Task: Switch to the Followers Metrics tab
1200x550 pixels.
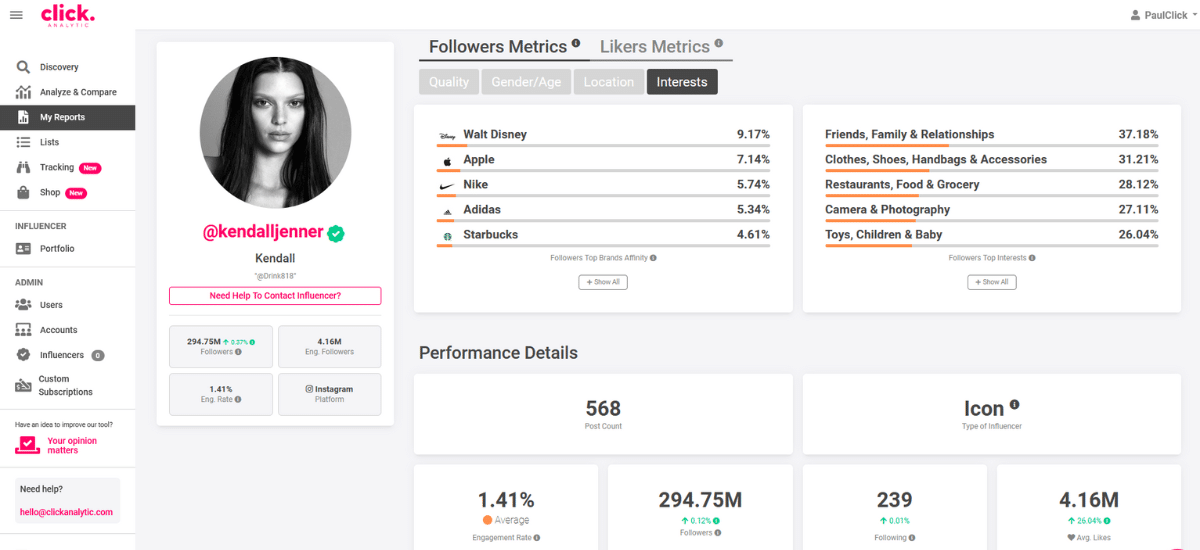Action: (x=498, y=47)
